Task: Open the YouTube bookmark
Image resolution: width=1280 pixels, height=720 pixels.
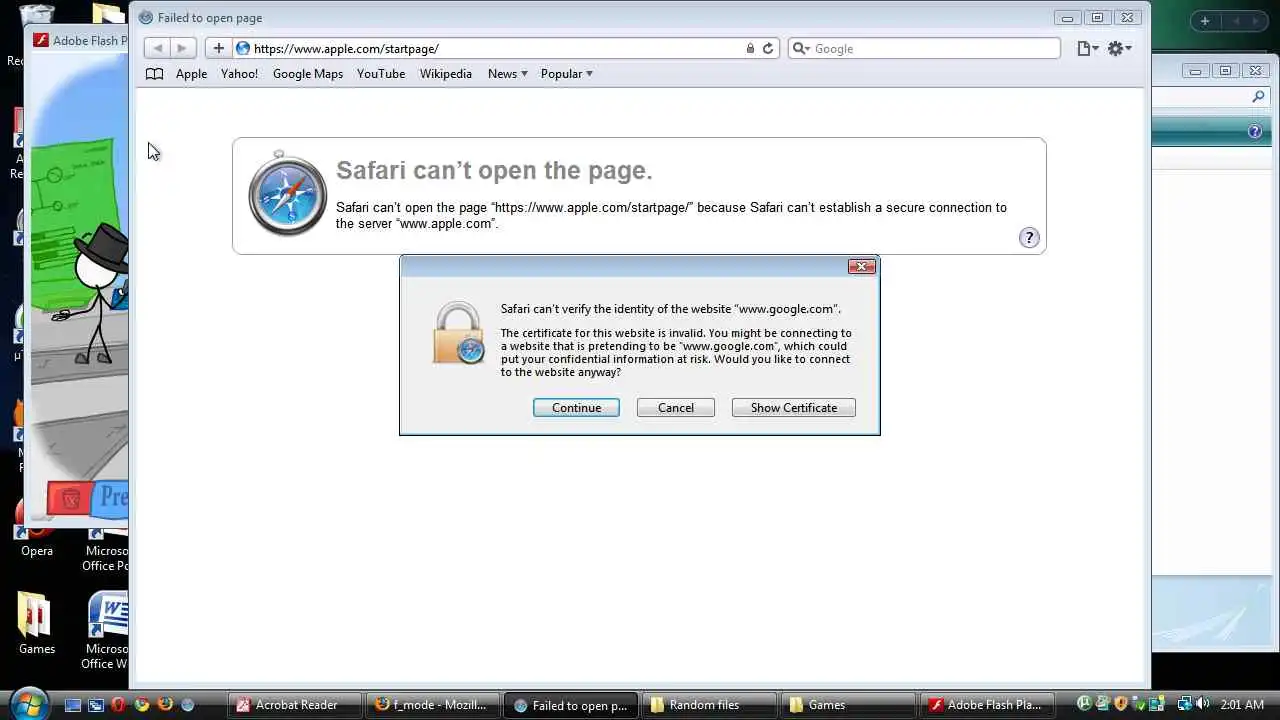Action: (x=381, y=74)
